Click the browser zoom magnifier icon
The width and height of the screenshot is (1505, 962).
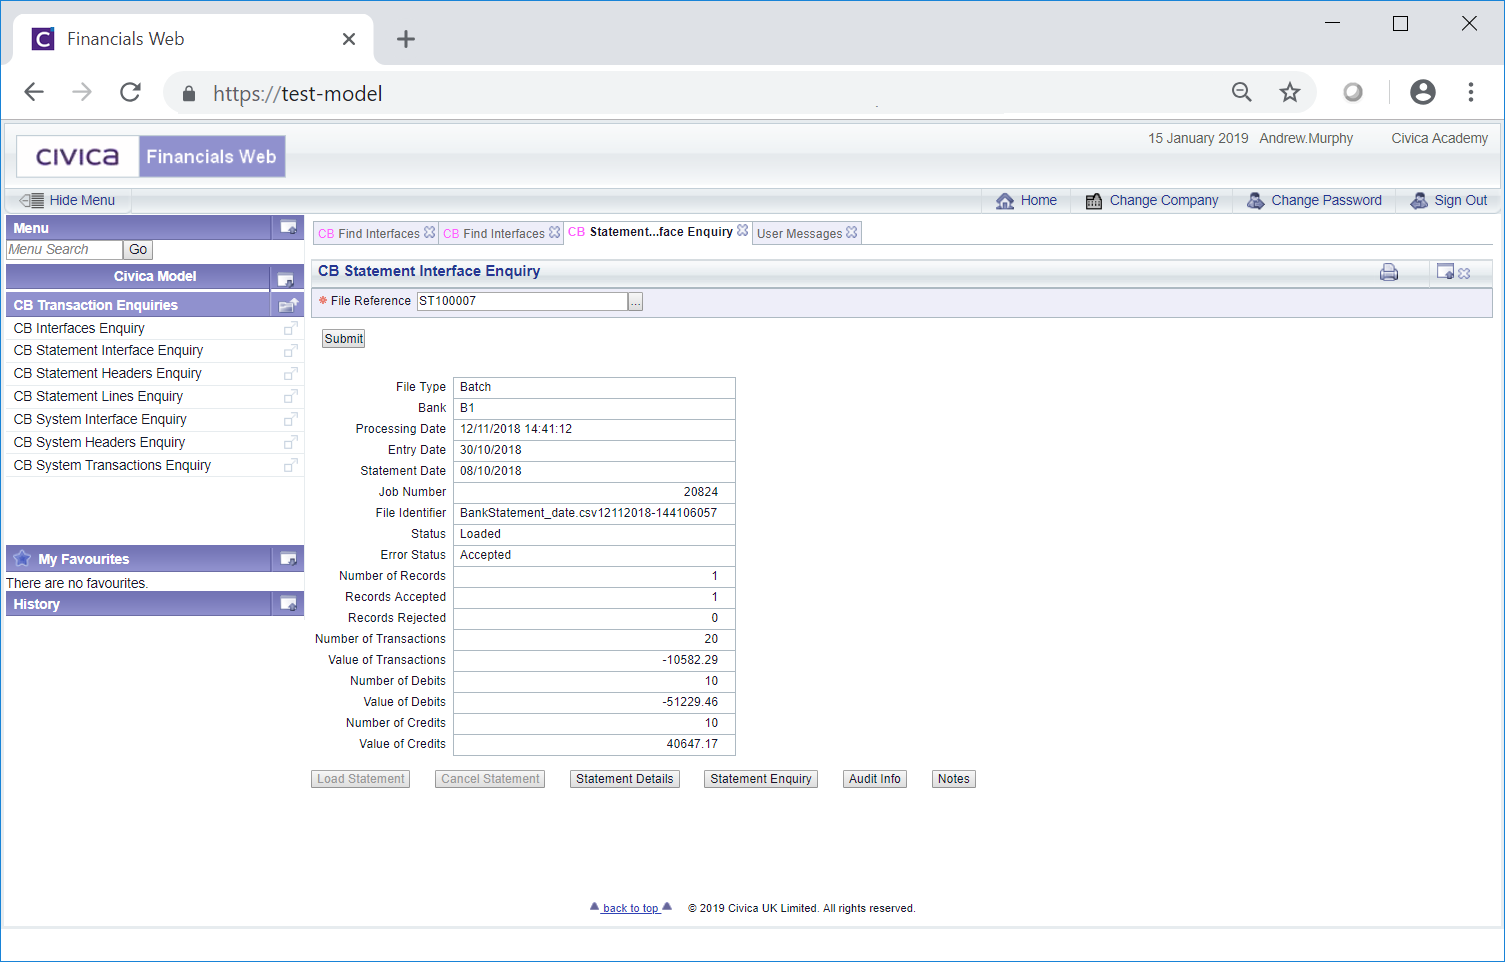[x=1242, y=93]
